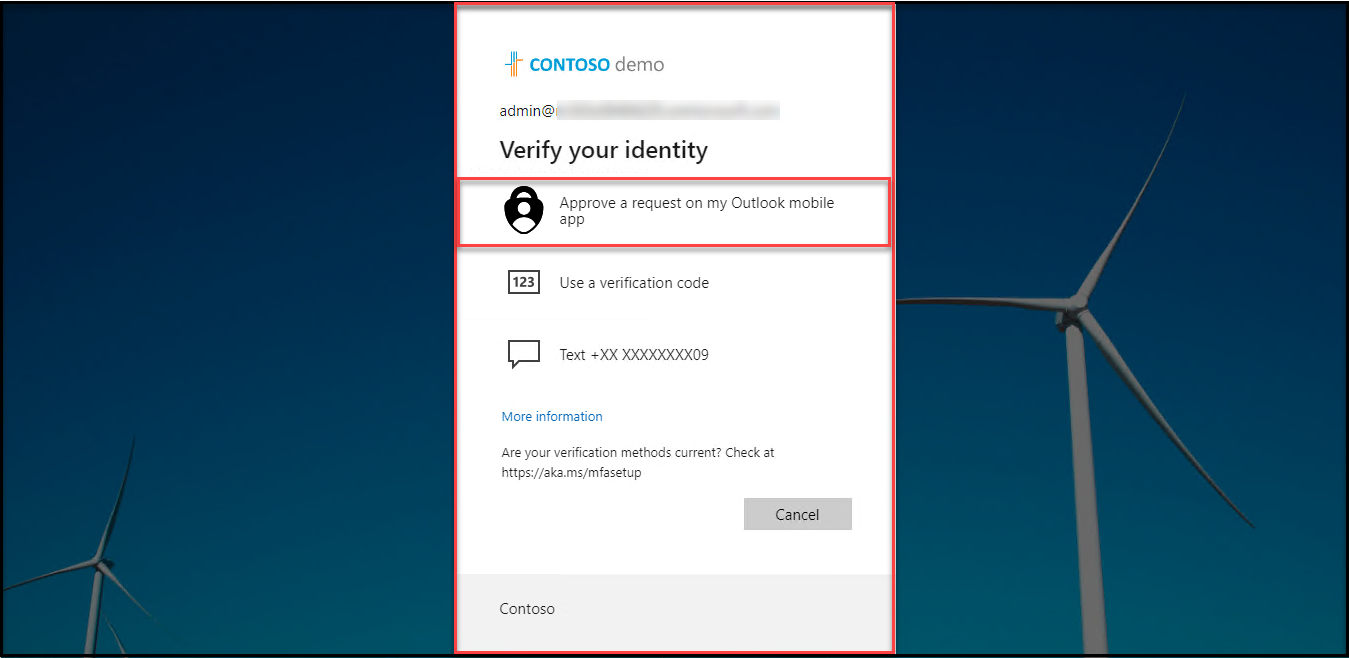Screen dimensions: 1349x658
Task: Click the Contoso demo company logo
Action: coord(584,63)
